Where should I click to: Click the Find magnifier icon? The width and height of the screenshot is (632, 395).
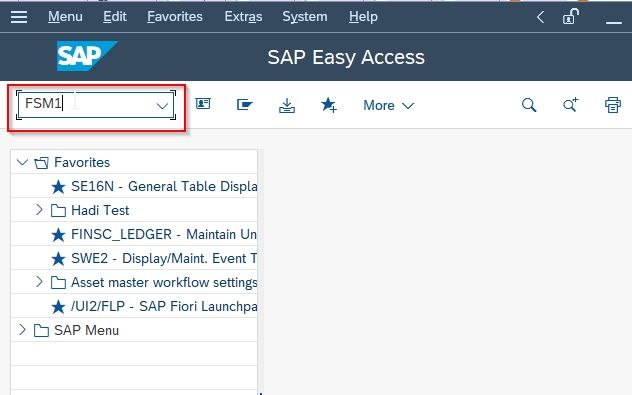point(529,105)
